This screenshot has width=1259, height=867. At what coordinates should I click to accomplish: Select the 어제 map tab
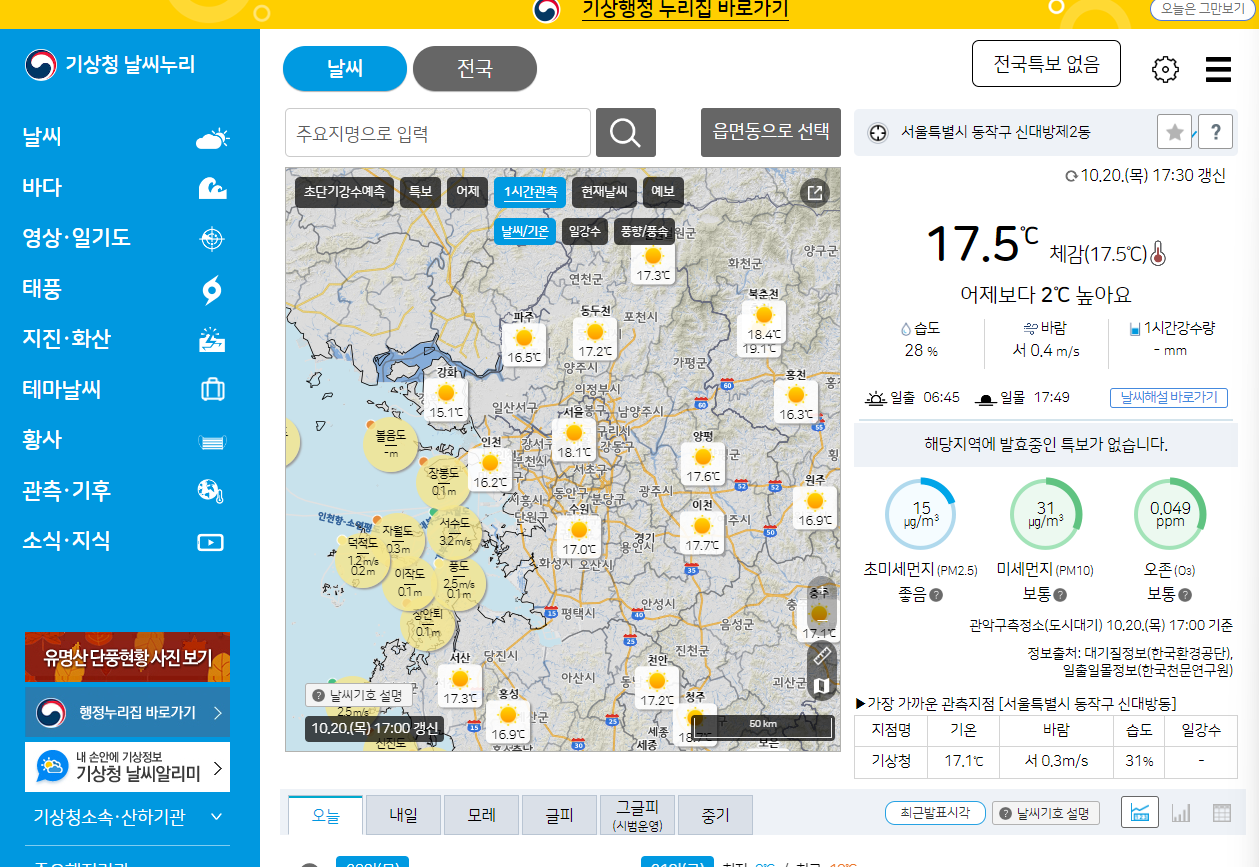click(x=467, y=192)
